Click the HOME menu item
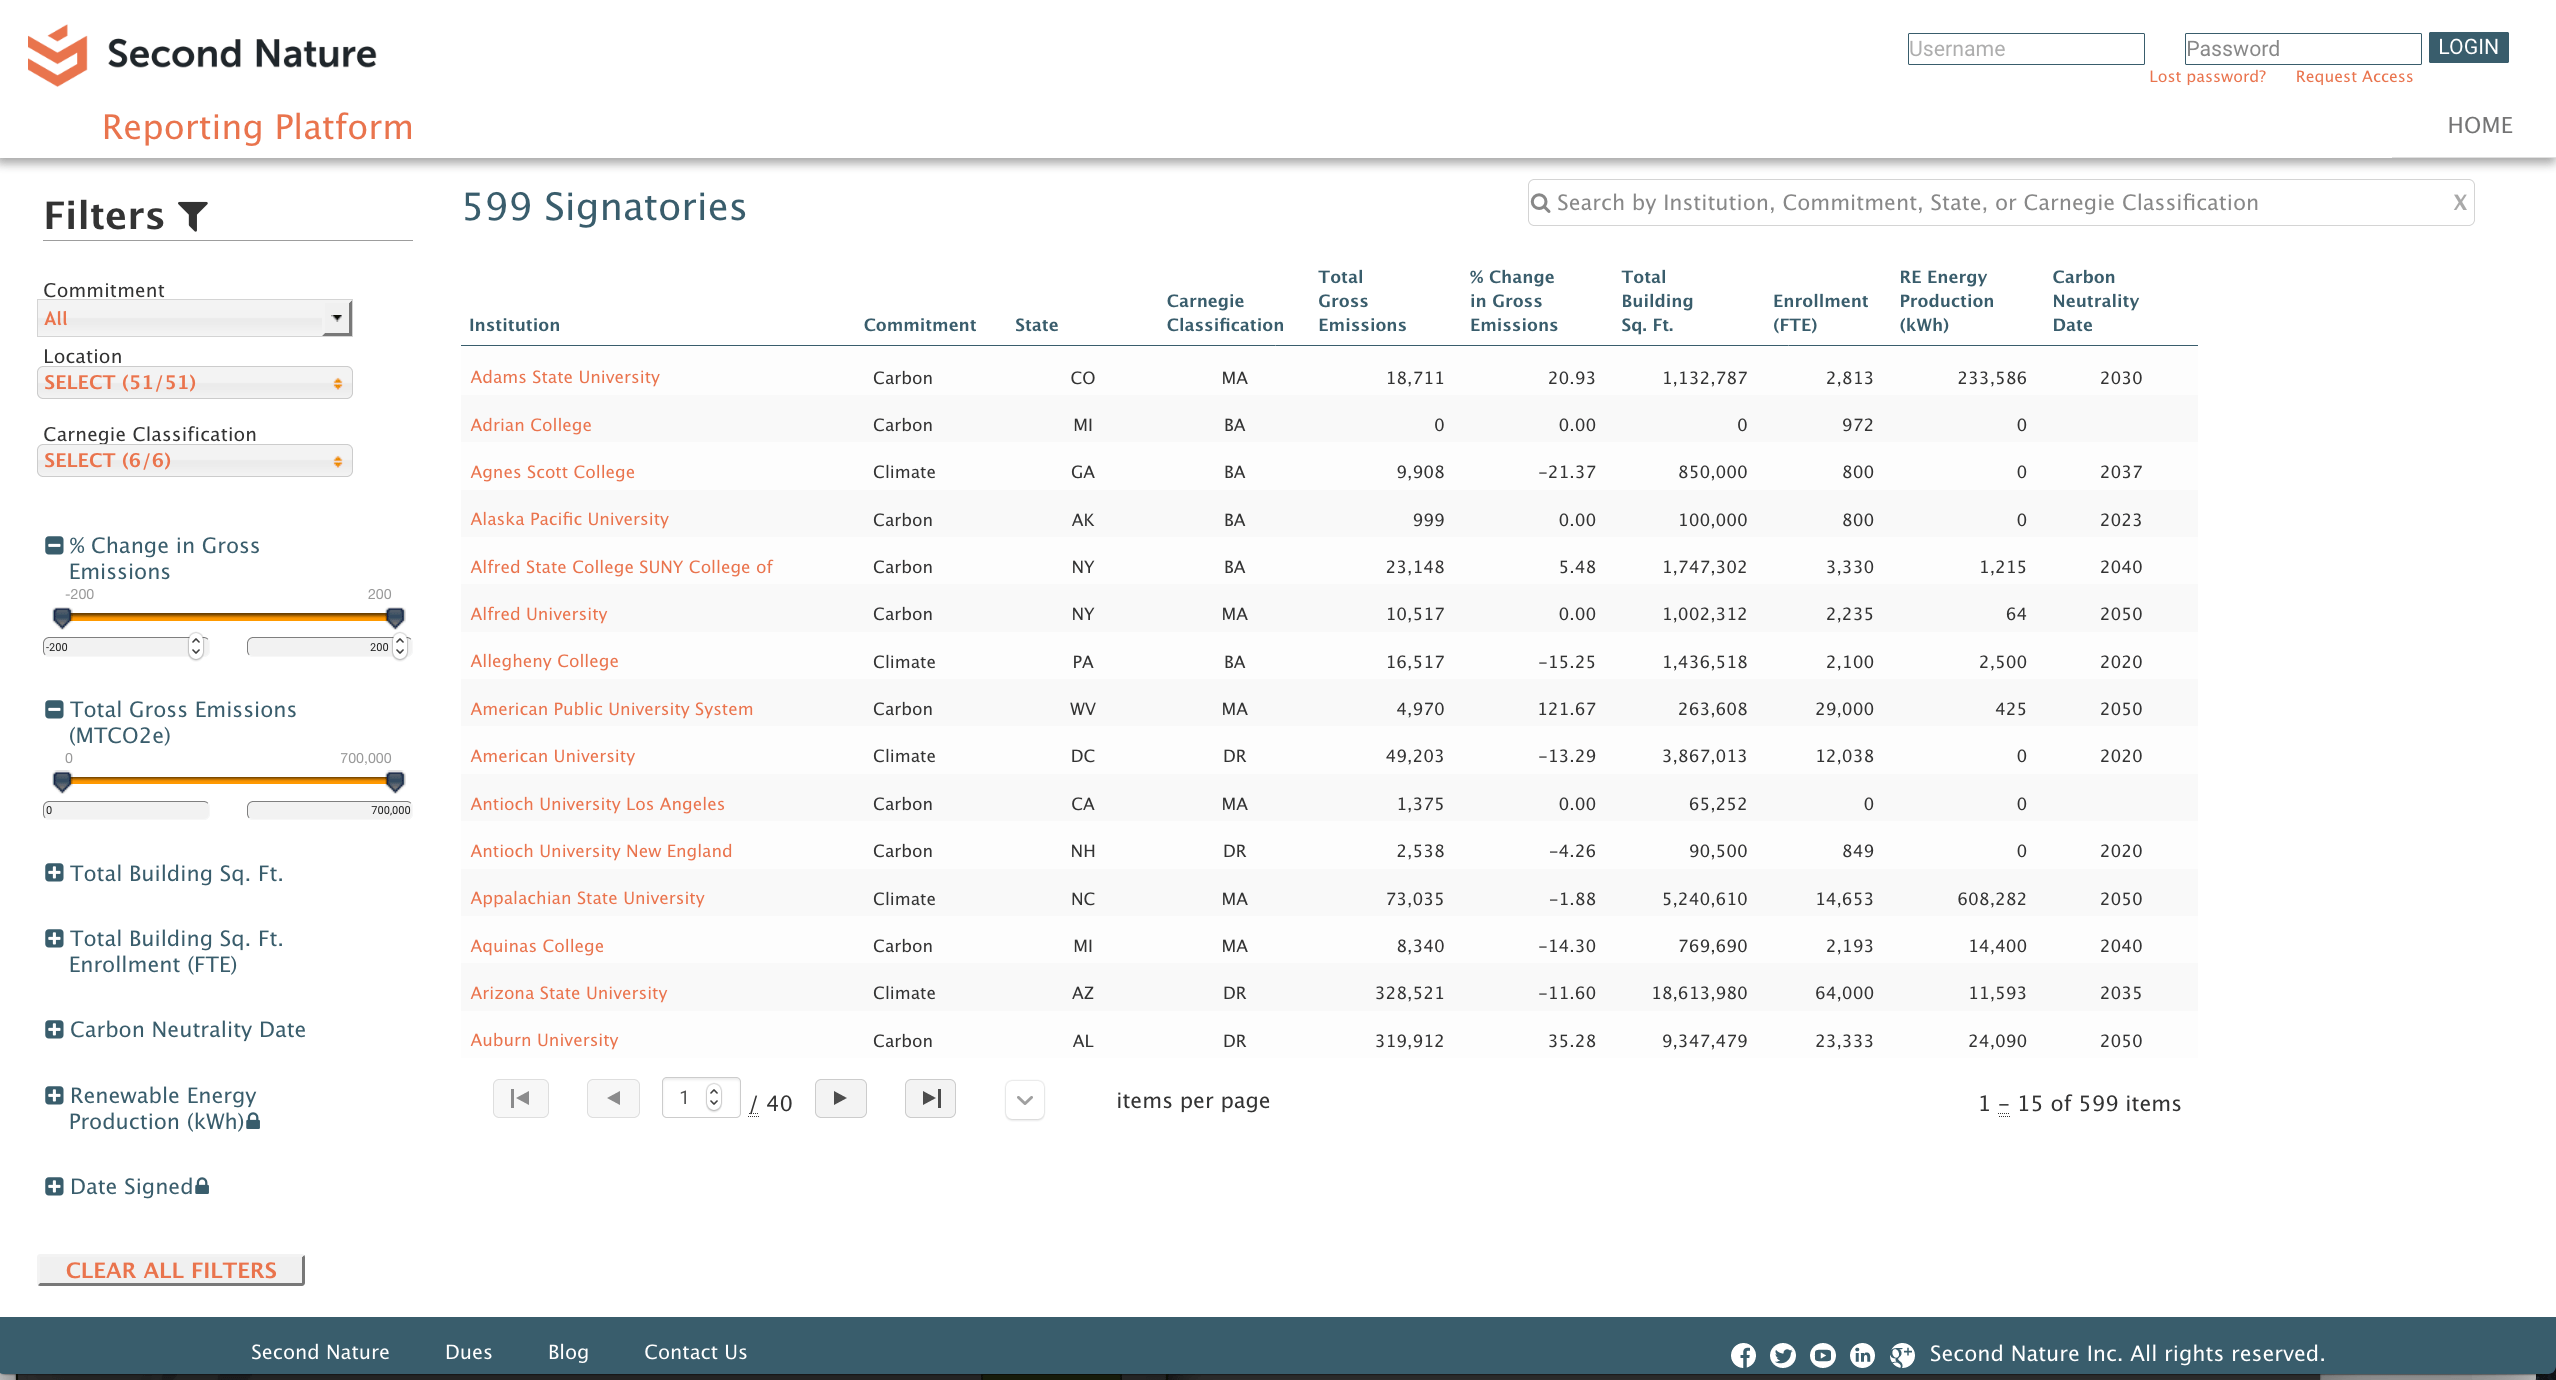The height and width of the screenshot is (1380, 2556). coord(2479,125)
